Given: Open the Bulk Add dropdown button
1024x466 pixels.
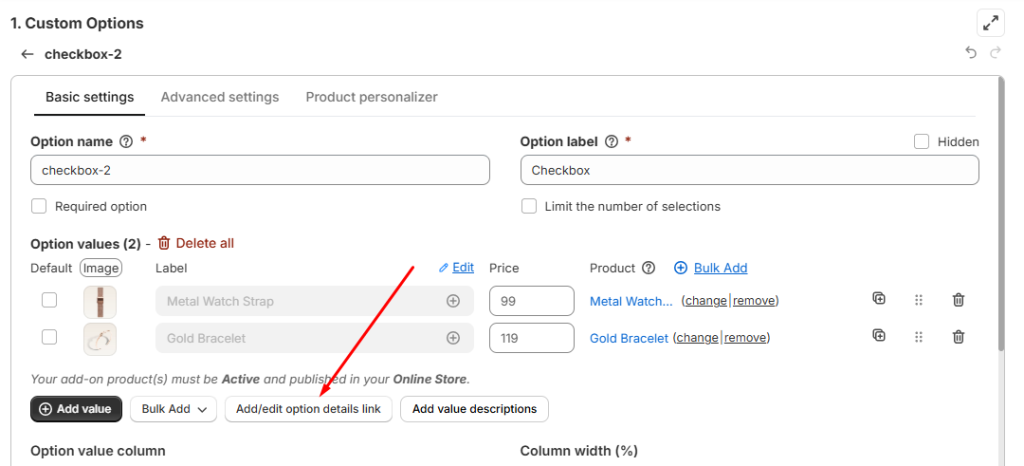Looking at the screenshot, I should pyautogui.click(x=173, y=409).
